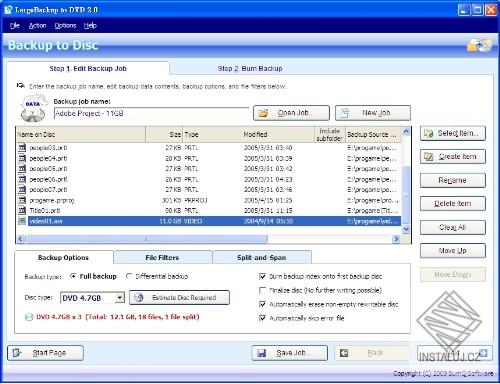This screenshot has height=384, width=500.
Task: Click the horizontal scrollbar thumb
Action: pyautogui.click(x=147, y=239)
